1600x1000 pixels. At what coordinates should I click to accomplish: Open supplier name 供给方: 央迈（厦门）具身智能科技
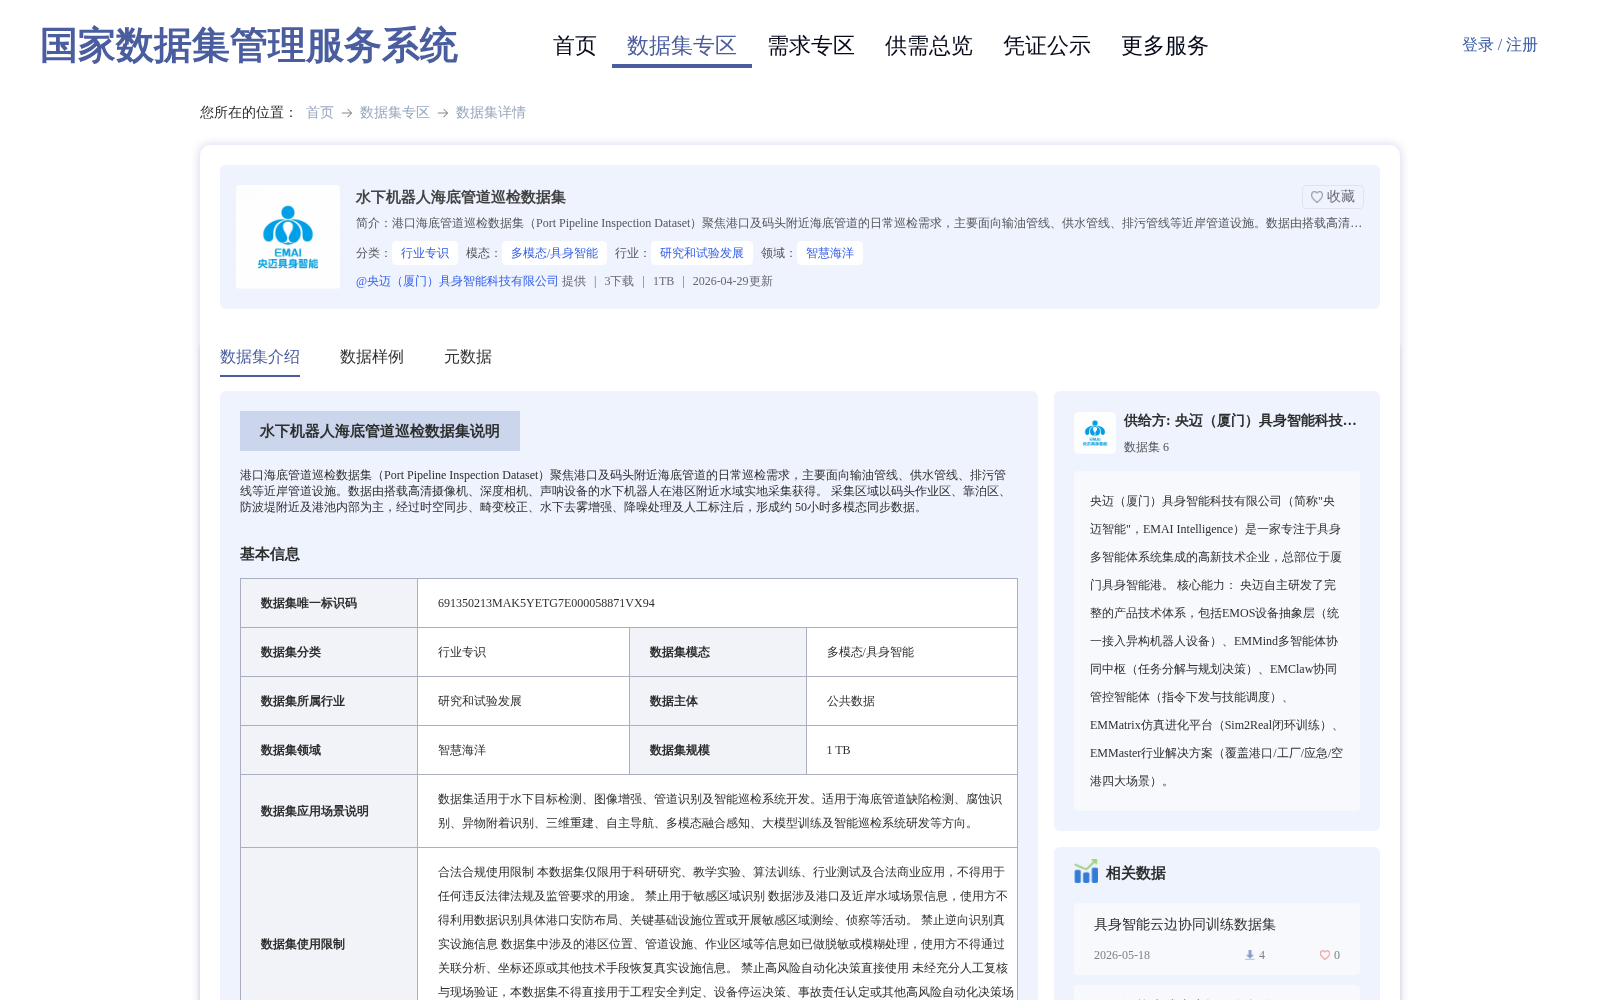pyautogui.click(x=1240, y=421)
